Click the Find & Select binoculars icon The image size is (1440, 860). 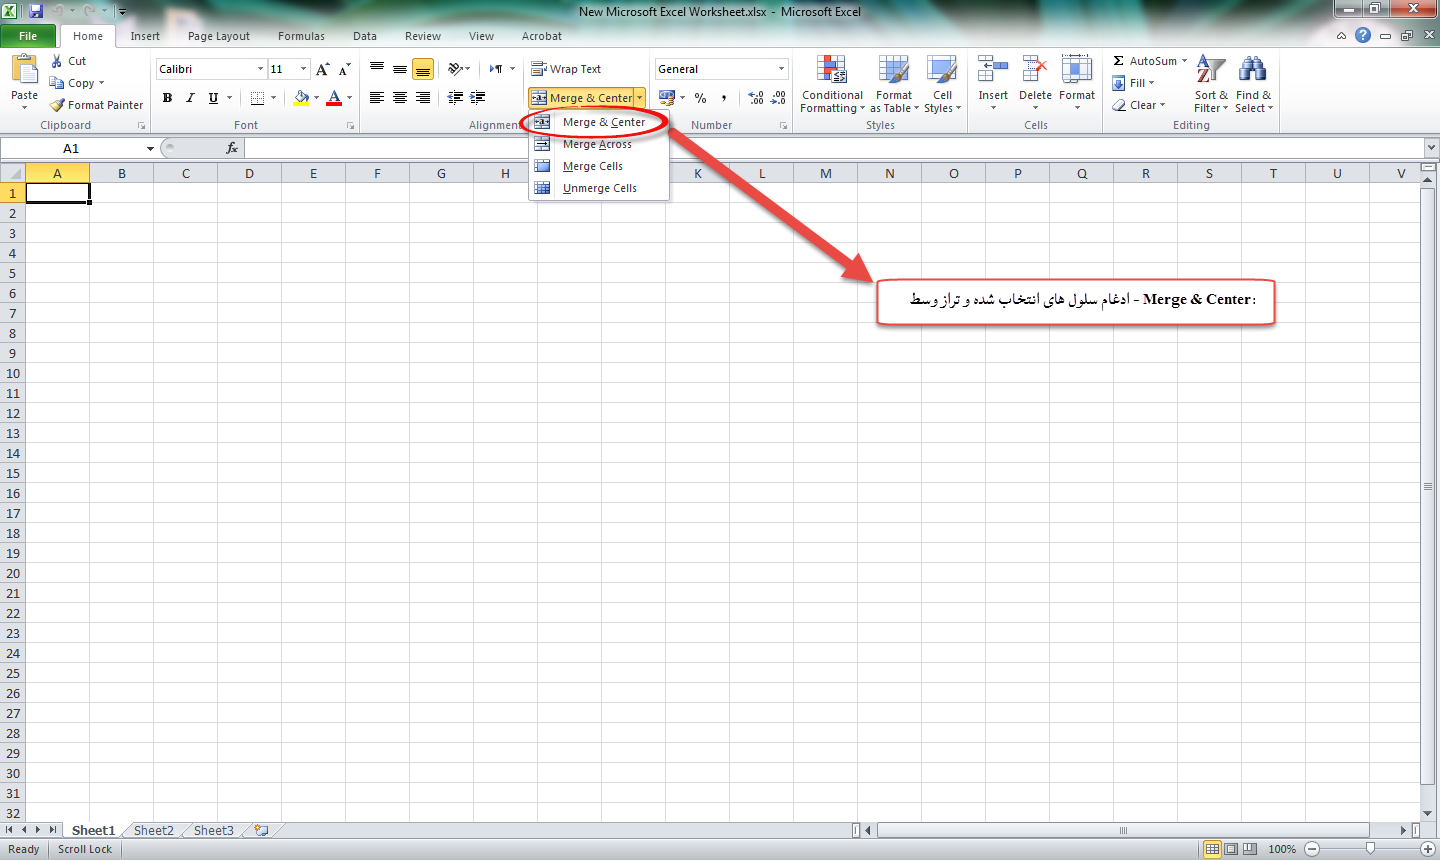point(1252,70)
